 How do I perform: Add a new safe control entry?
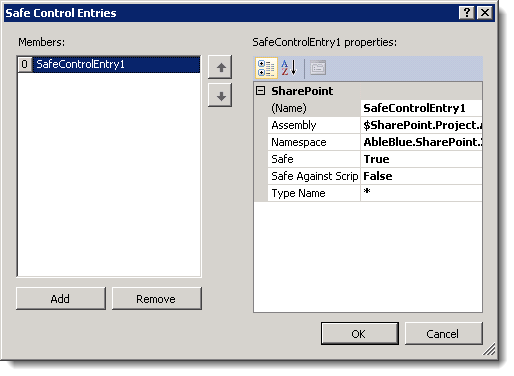coord(61,299)
